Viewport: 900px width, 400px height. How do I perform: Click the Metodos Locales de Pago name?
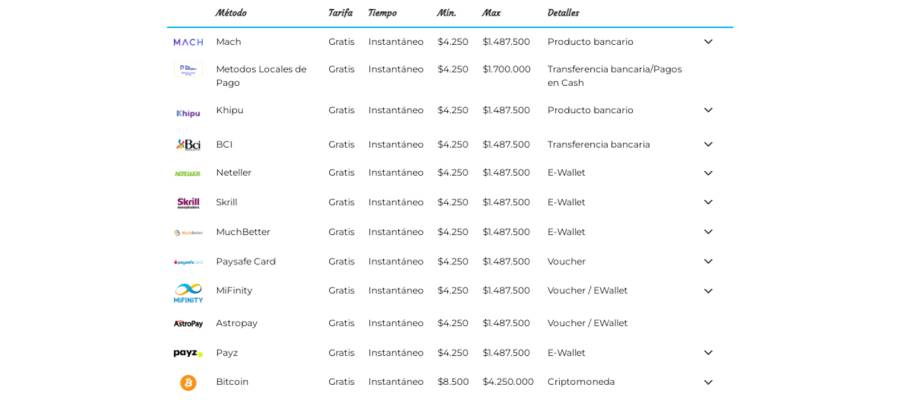click(x=261, y=76)
